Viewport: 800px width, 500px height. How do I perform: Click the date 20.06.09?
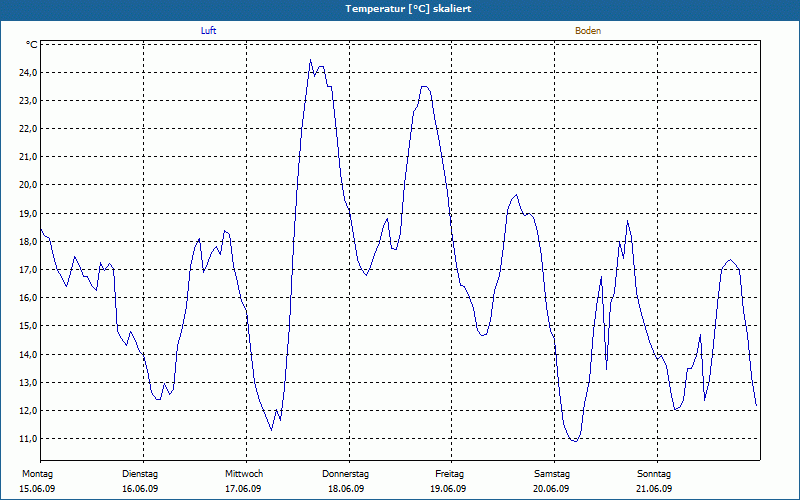[x=551, y=489]
